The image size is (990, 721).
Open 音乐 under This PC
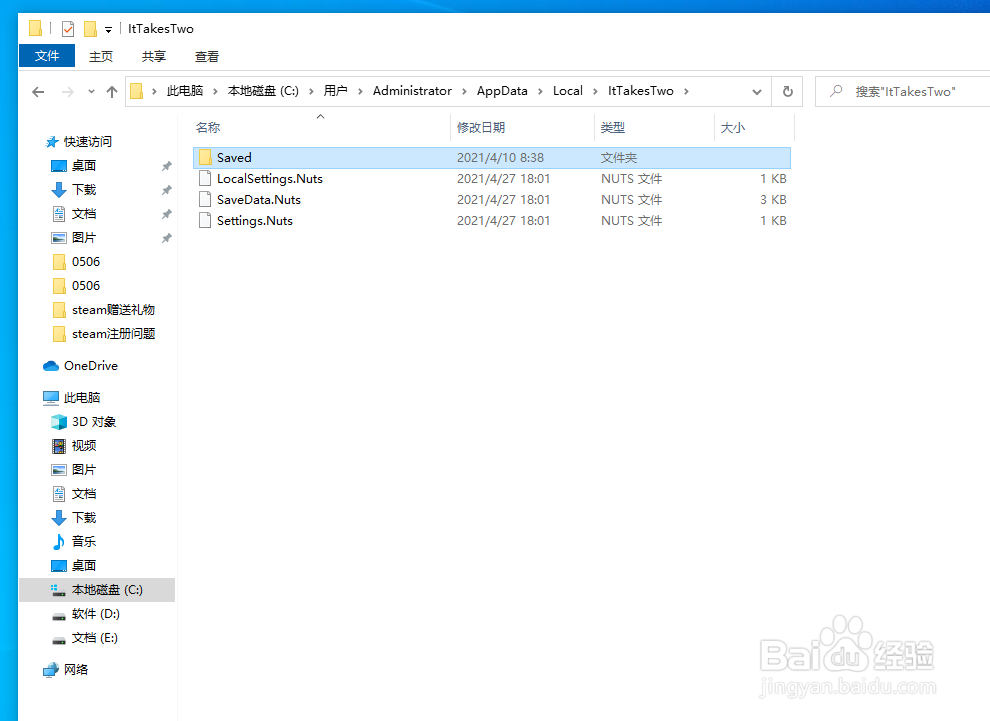point(83,542)
